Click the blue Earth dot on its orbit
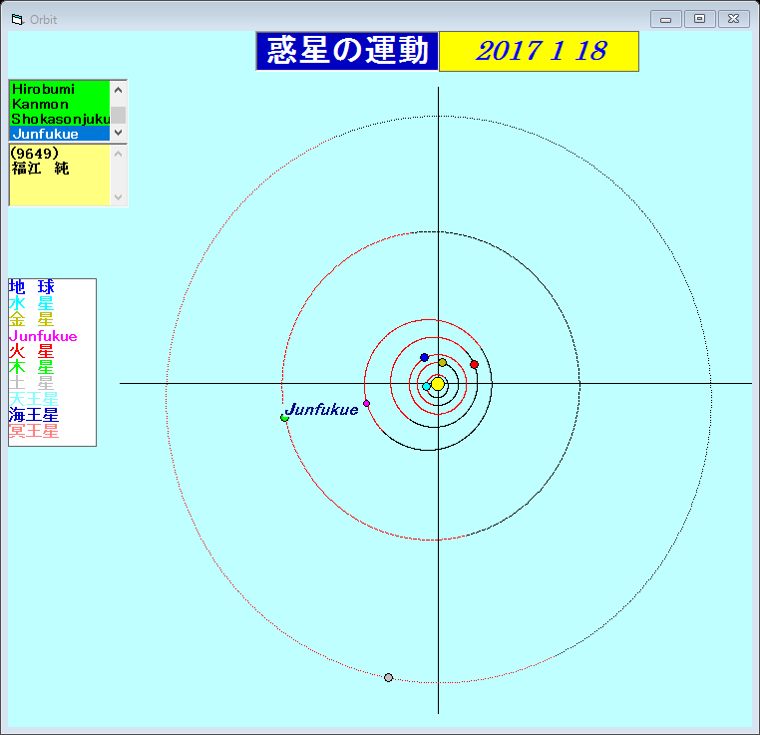760x735 pixels. coord(424,357)
